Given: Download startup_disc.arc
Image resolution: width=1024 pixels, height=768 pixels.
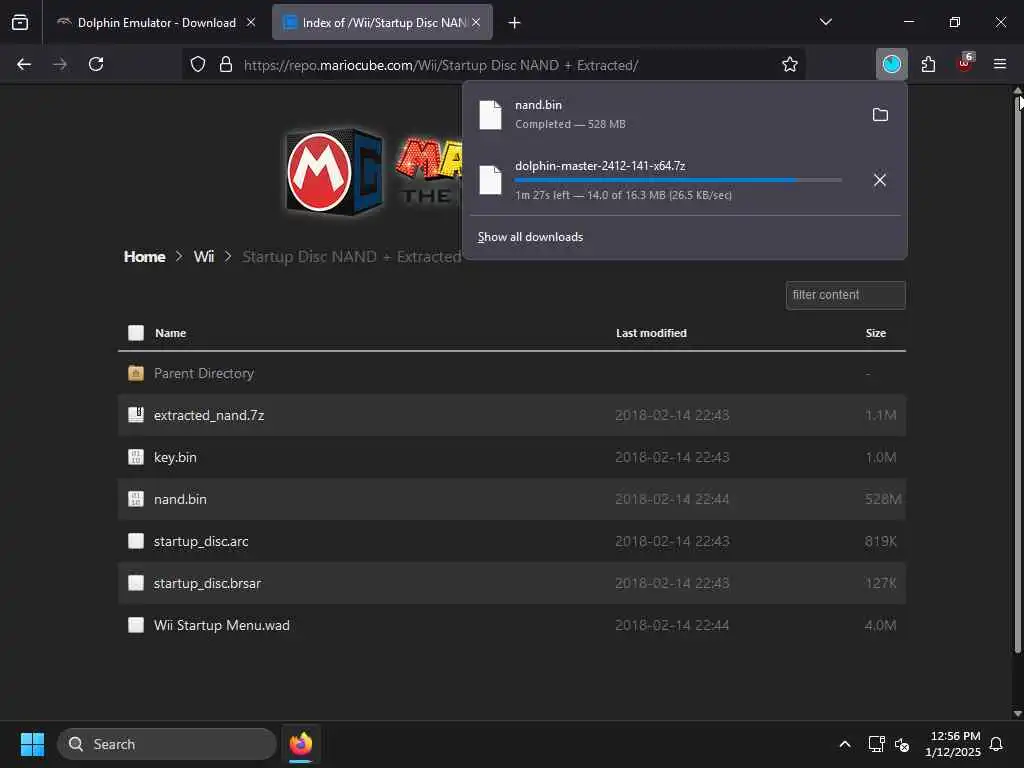Looking at the screenshot, I should (x=201, y=541).
